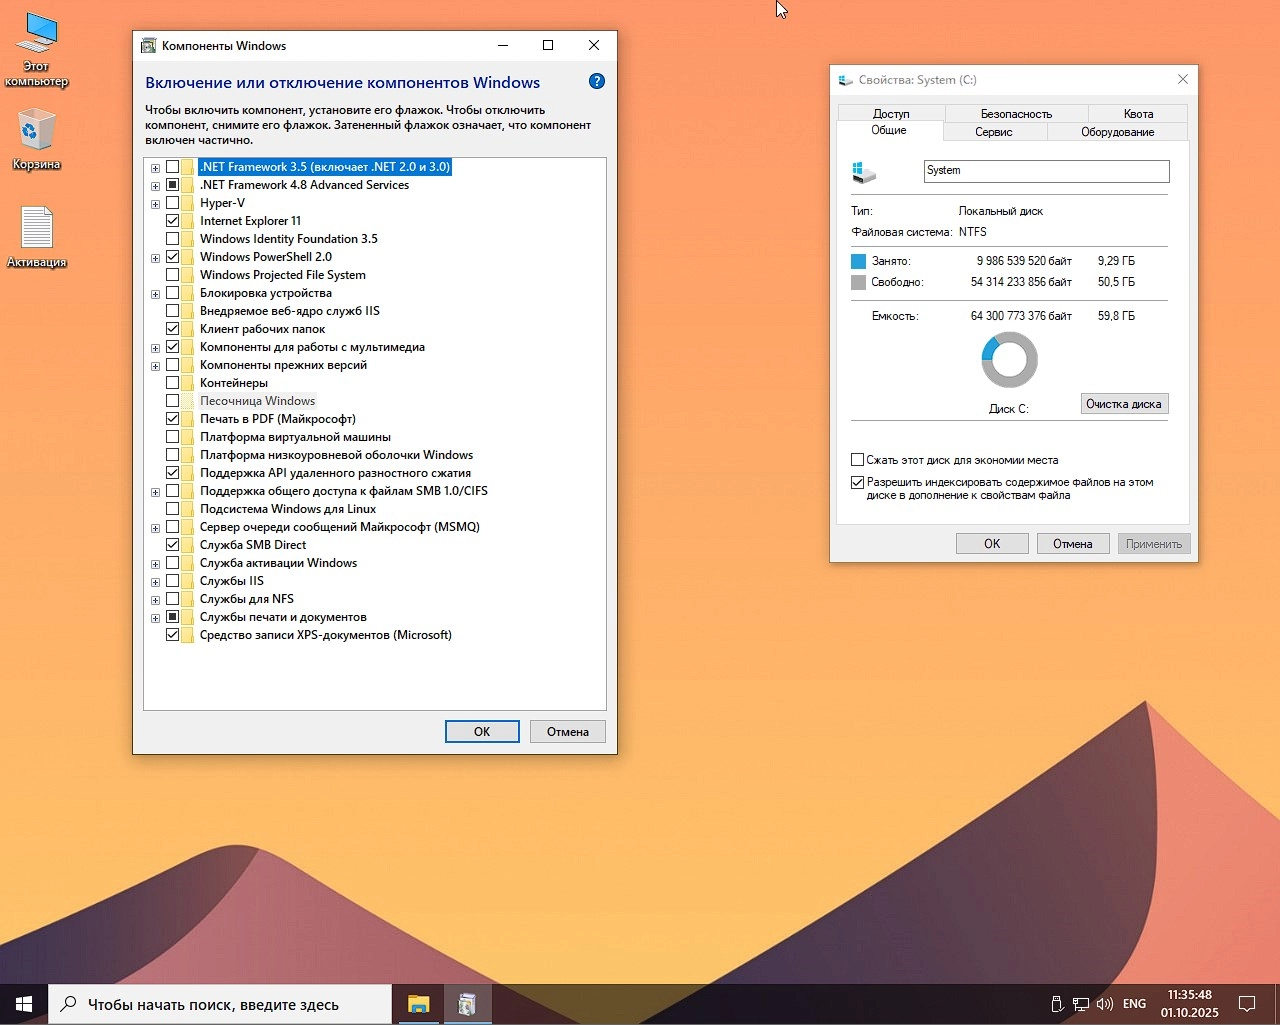This screenshot has height=1025, width=1280.
Task: Click the blue help question mark icon
Action: point(597,82)
